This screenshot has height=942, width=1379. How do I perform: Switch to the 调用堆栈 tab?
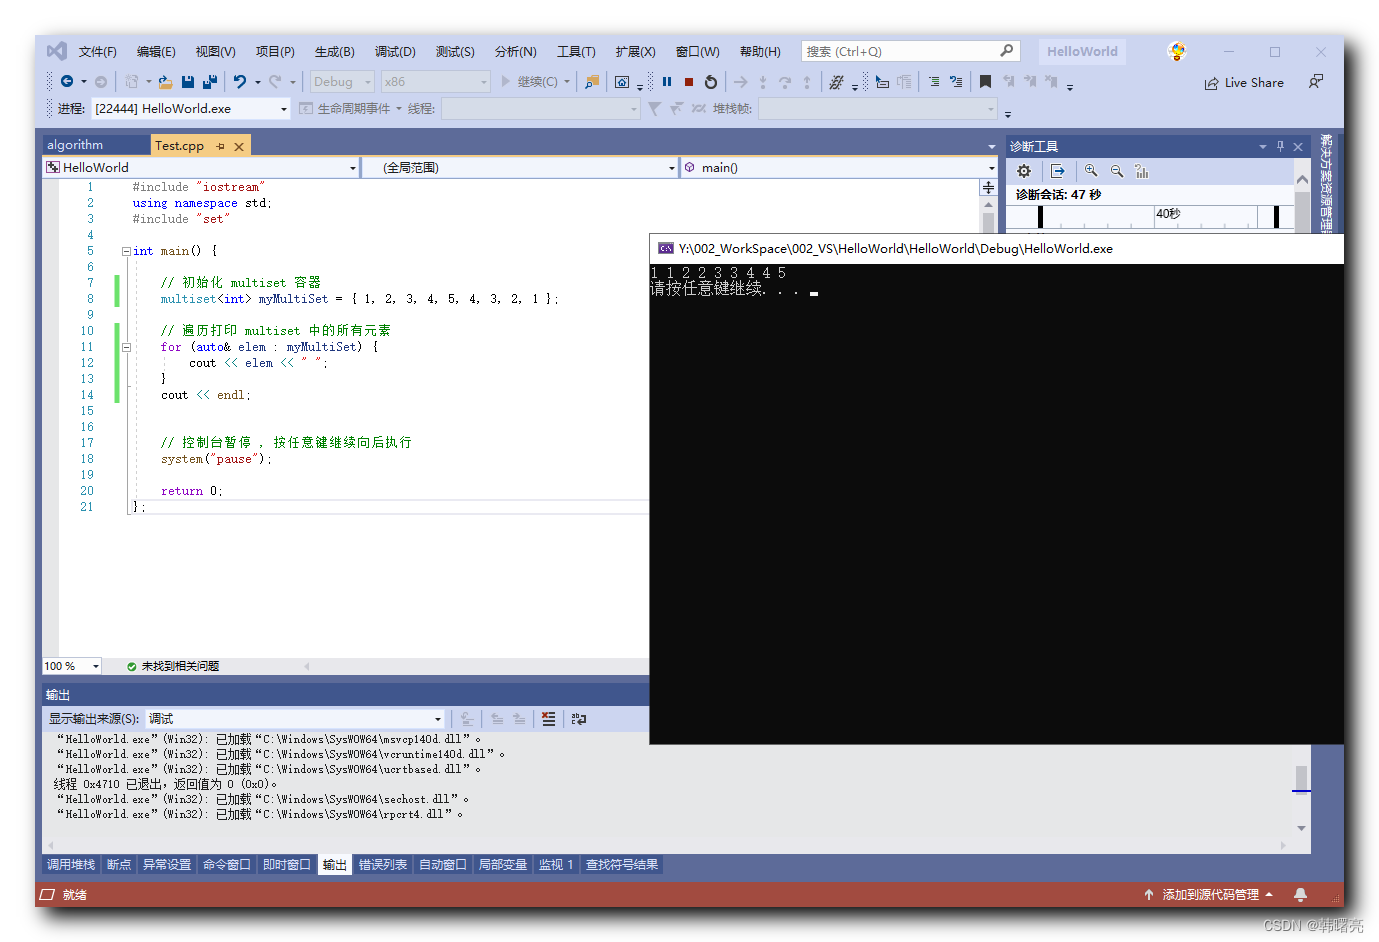(x=71, y=864)
